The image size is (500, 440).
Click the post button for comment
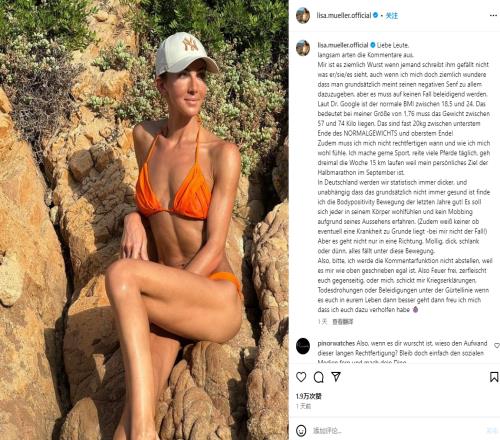pyautogui.click(x=492, y=430)
